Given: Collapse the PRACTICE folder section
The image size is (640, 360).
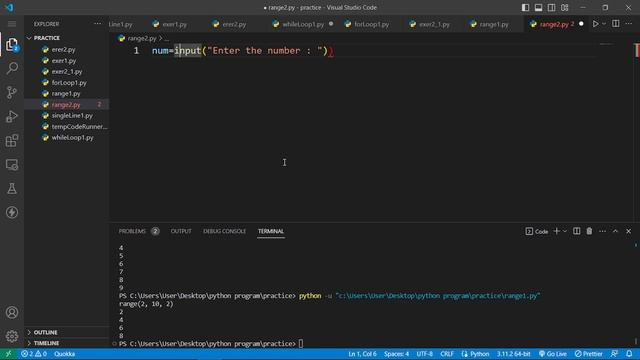Looking at the screenshot, I should pyautogui.click(x=47, y=38).
